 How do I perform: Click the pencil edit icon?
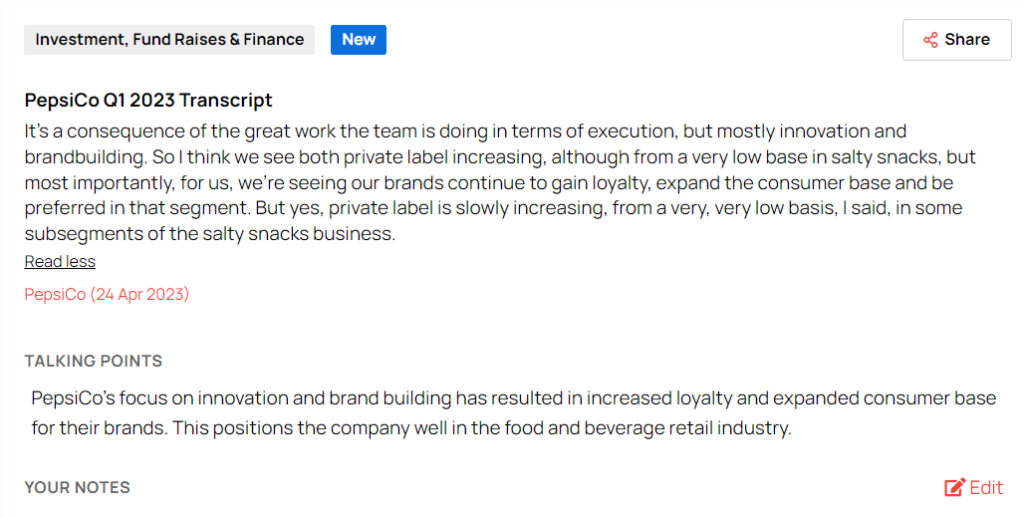(955, 488)
